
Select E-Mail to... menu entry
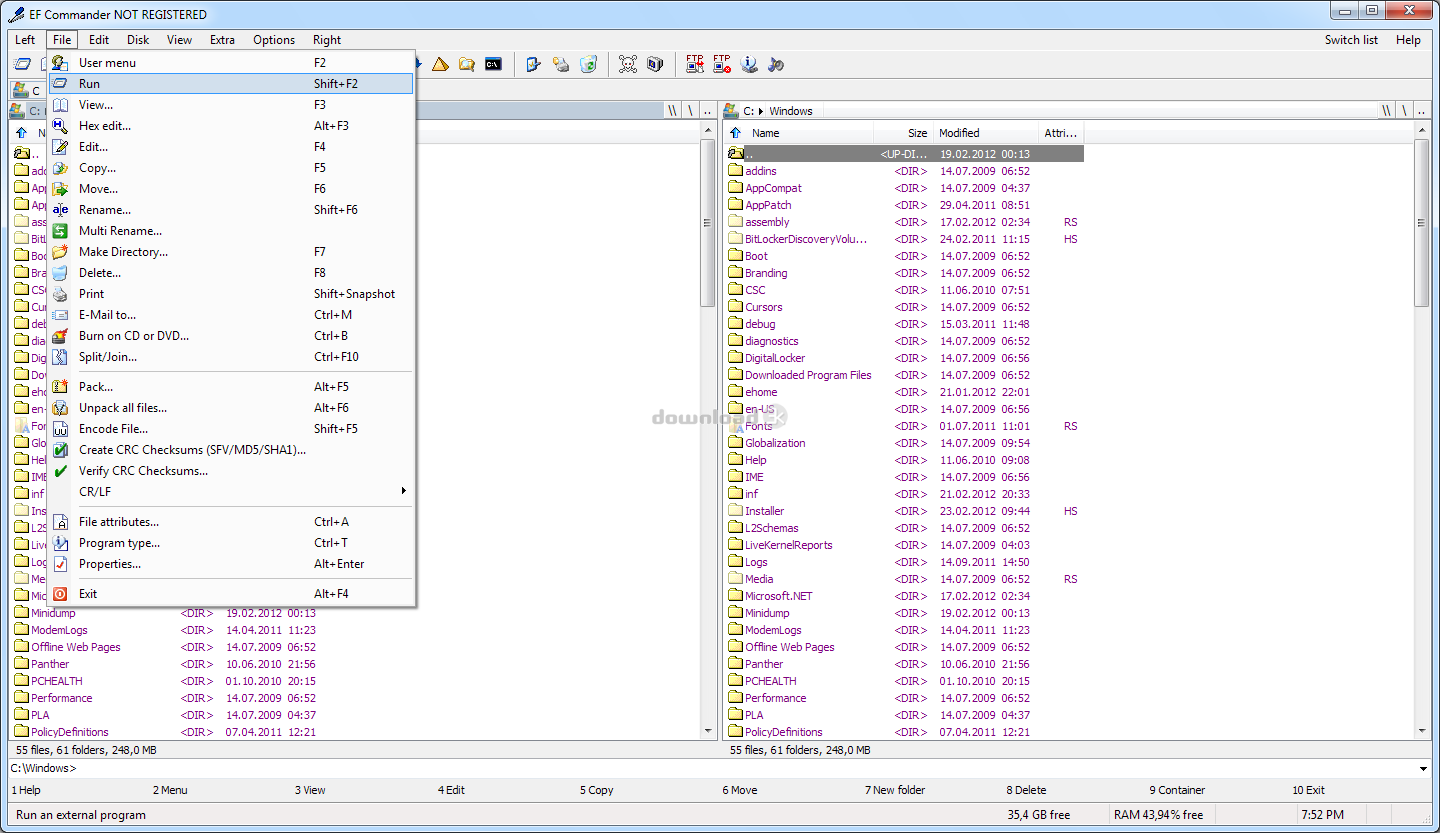(231, 315)
